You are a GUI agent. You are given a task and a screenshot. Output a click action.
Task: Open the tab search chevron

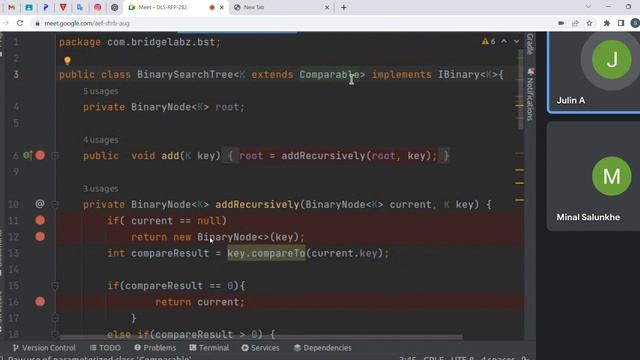point(588,7)
